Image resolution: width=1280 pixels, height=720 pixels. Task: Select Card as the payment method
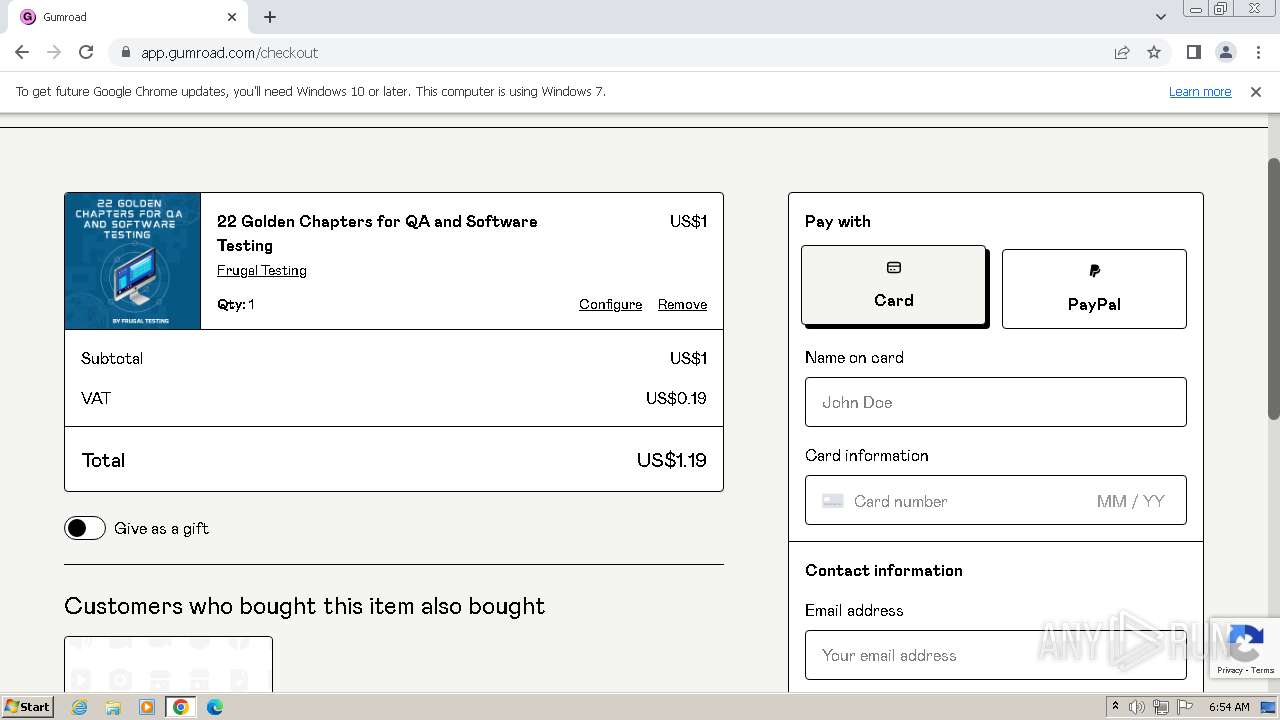pyautogui.click(x=893, y=286)
